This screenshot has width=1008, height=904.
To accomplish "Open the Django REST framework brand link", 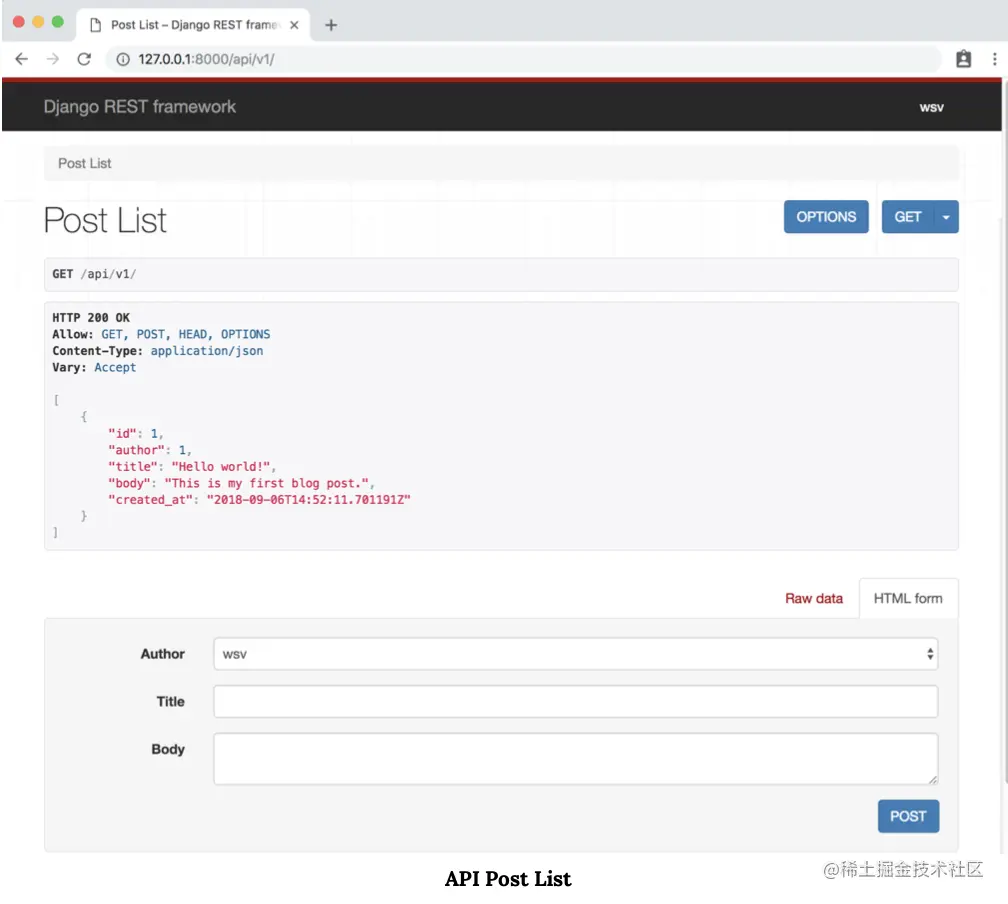I will [140, 107].
